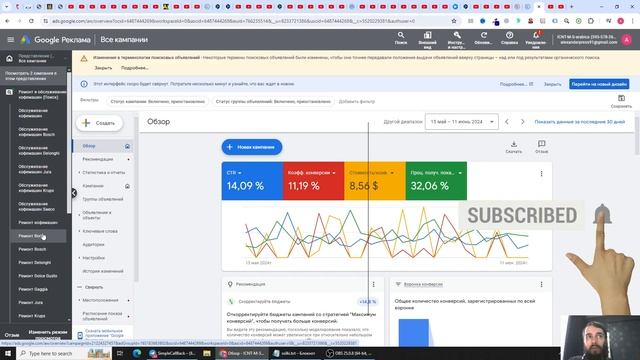Click the Новая кампания button
The height and width of the screenshot is (360, 640).
pyautogui.click(x=252, y=147)
